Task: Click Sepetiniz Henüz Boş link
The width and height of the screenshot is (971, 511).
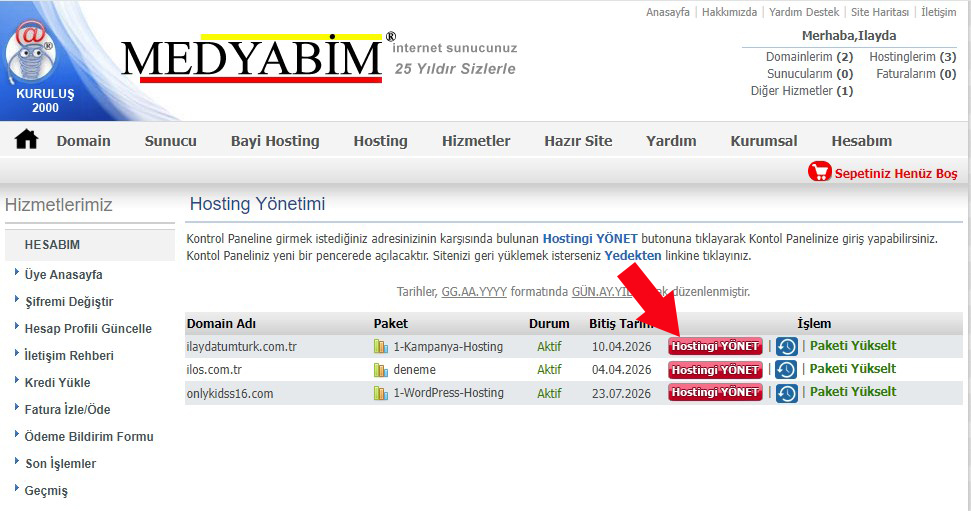Action: point(895,173)
